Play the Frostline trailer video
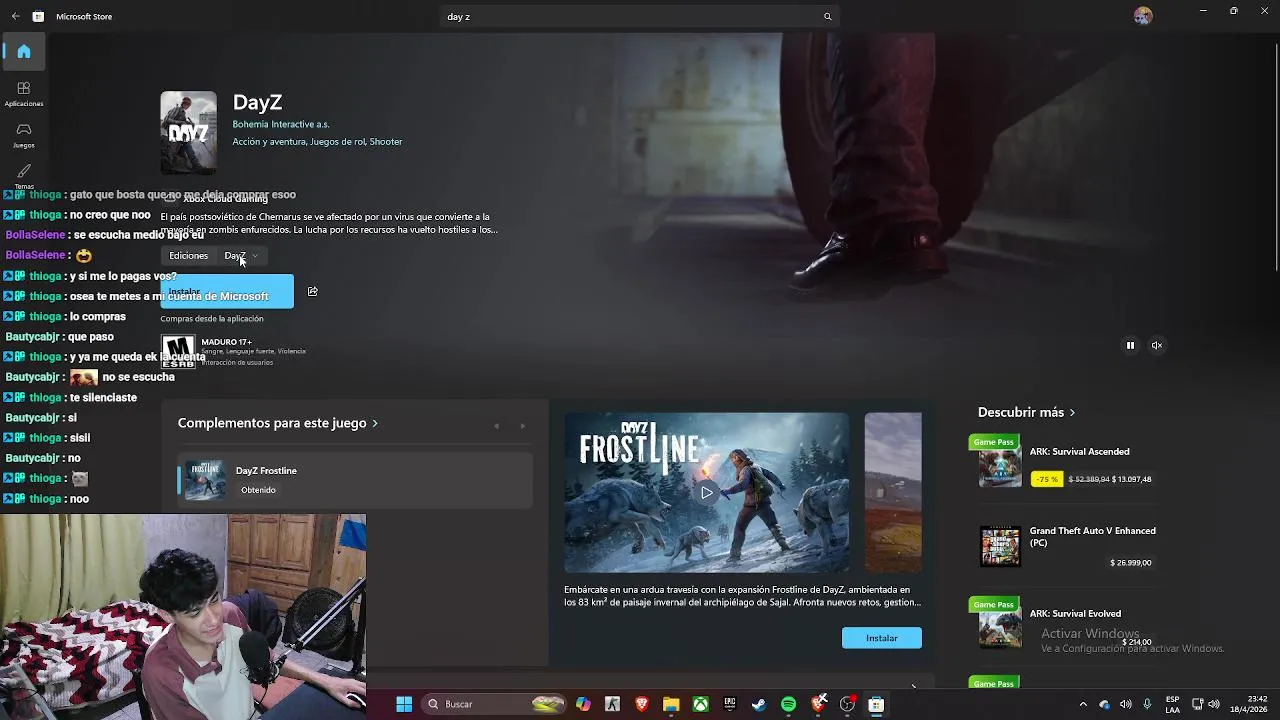1280x720 pixels. click(x=706, y=492)
